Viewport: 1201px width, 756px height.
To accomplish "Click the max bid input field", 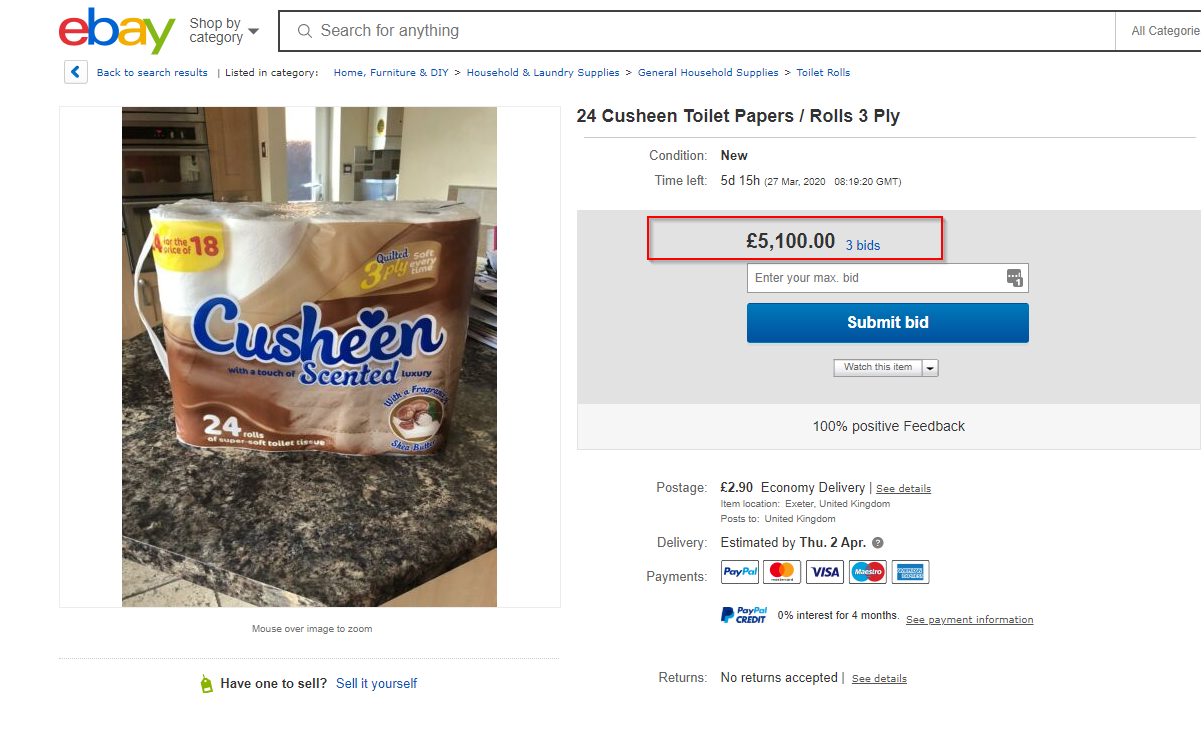I will (875, 278).
